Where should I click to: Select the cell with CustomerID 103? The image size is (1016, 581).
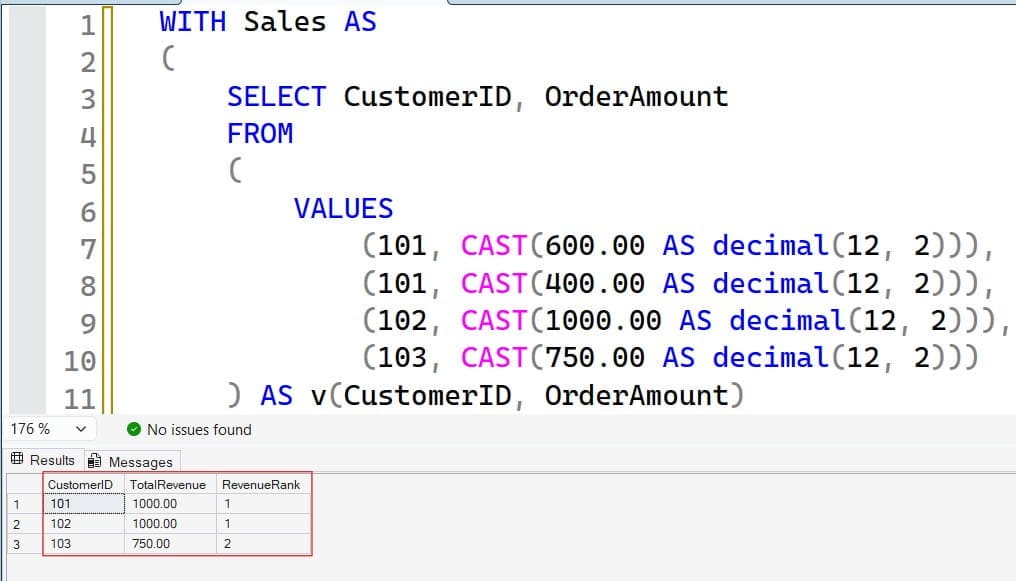pyautogui.click(x=84, y=543)
